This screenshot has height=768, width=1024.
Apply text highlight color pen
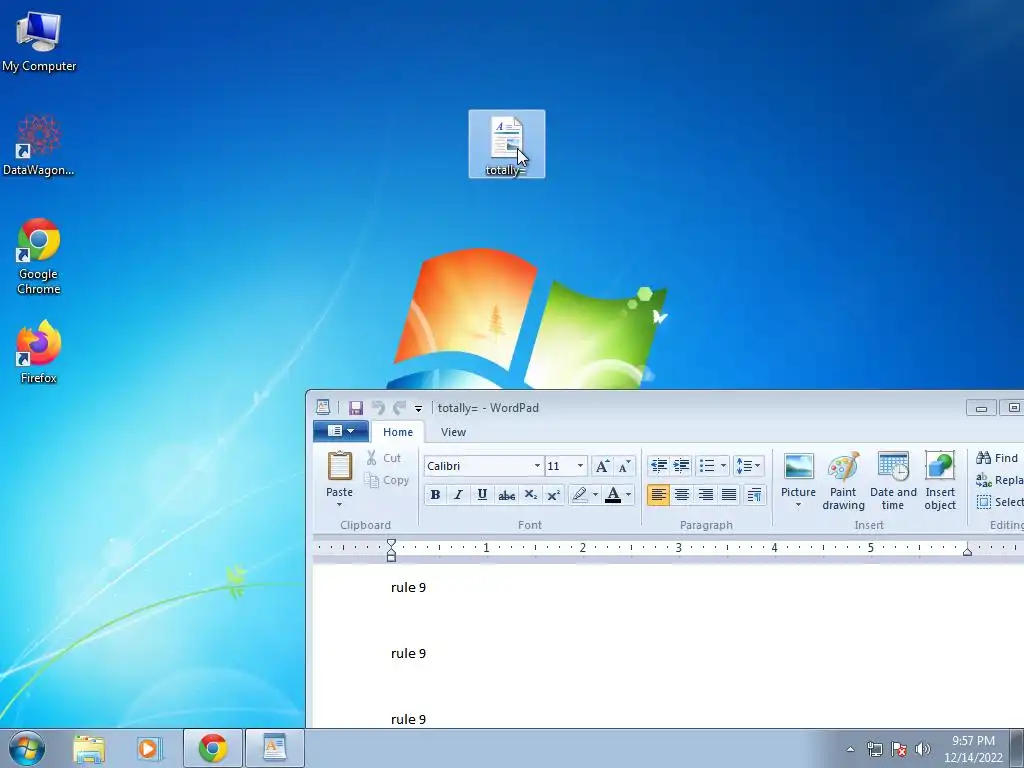[579, 494]
